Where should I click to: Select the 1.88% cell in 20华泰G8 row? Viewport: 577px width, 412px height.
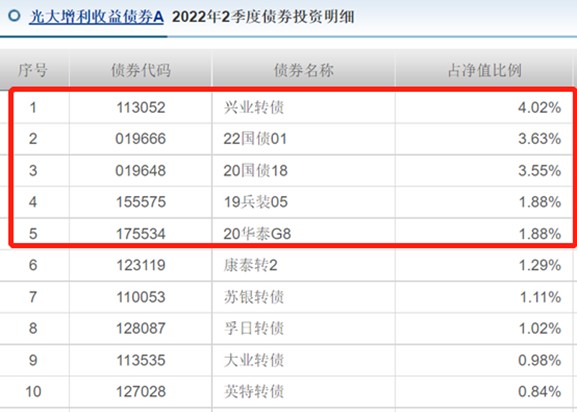(540, 234)
